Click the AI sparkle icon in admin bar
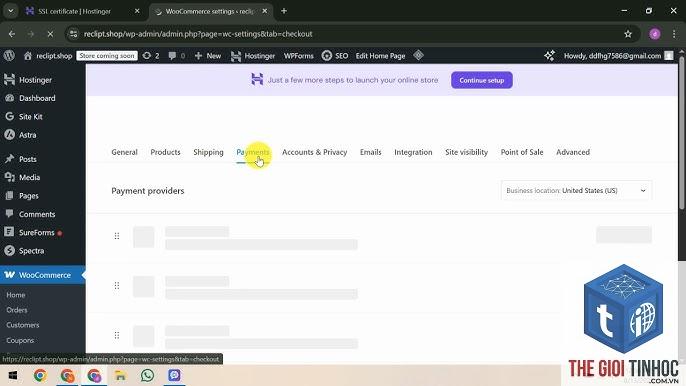Viewport: 686px width, 386px height. [x=550, y=56]
